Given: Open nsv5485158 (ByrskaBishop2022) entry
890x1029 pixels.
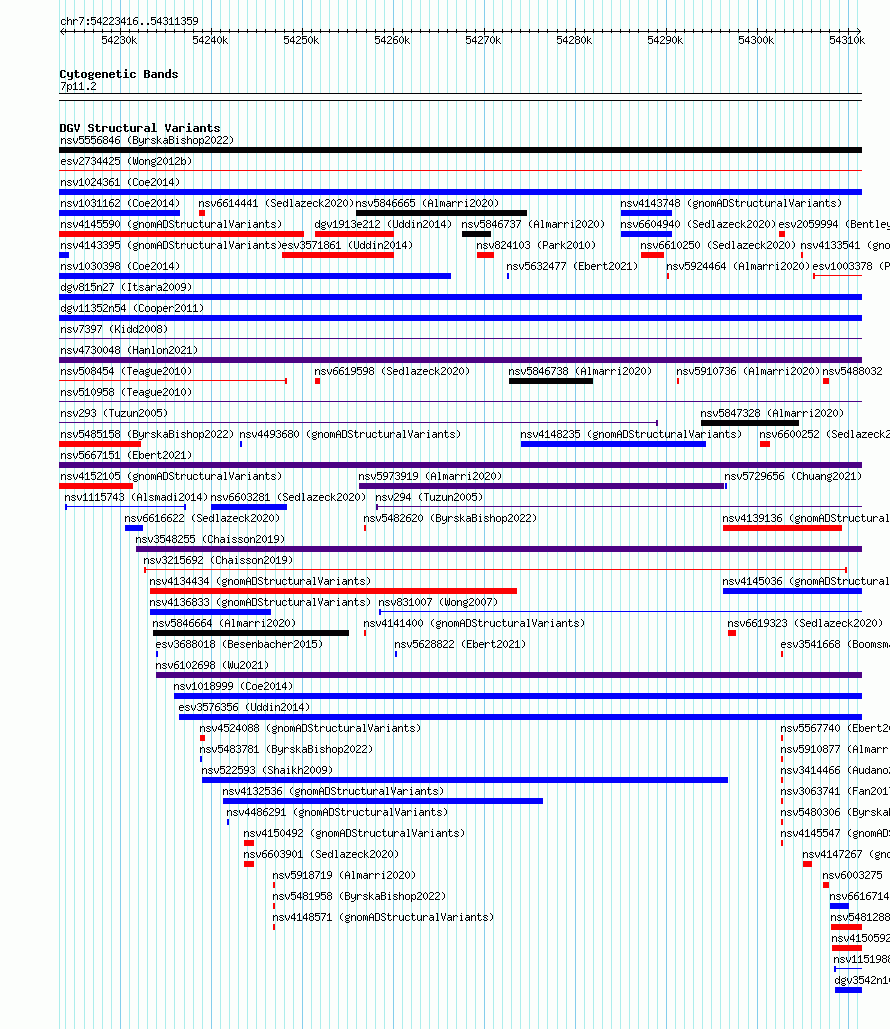Looking at the screenshot, I should click(x=146, y=434).
